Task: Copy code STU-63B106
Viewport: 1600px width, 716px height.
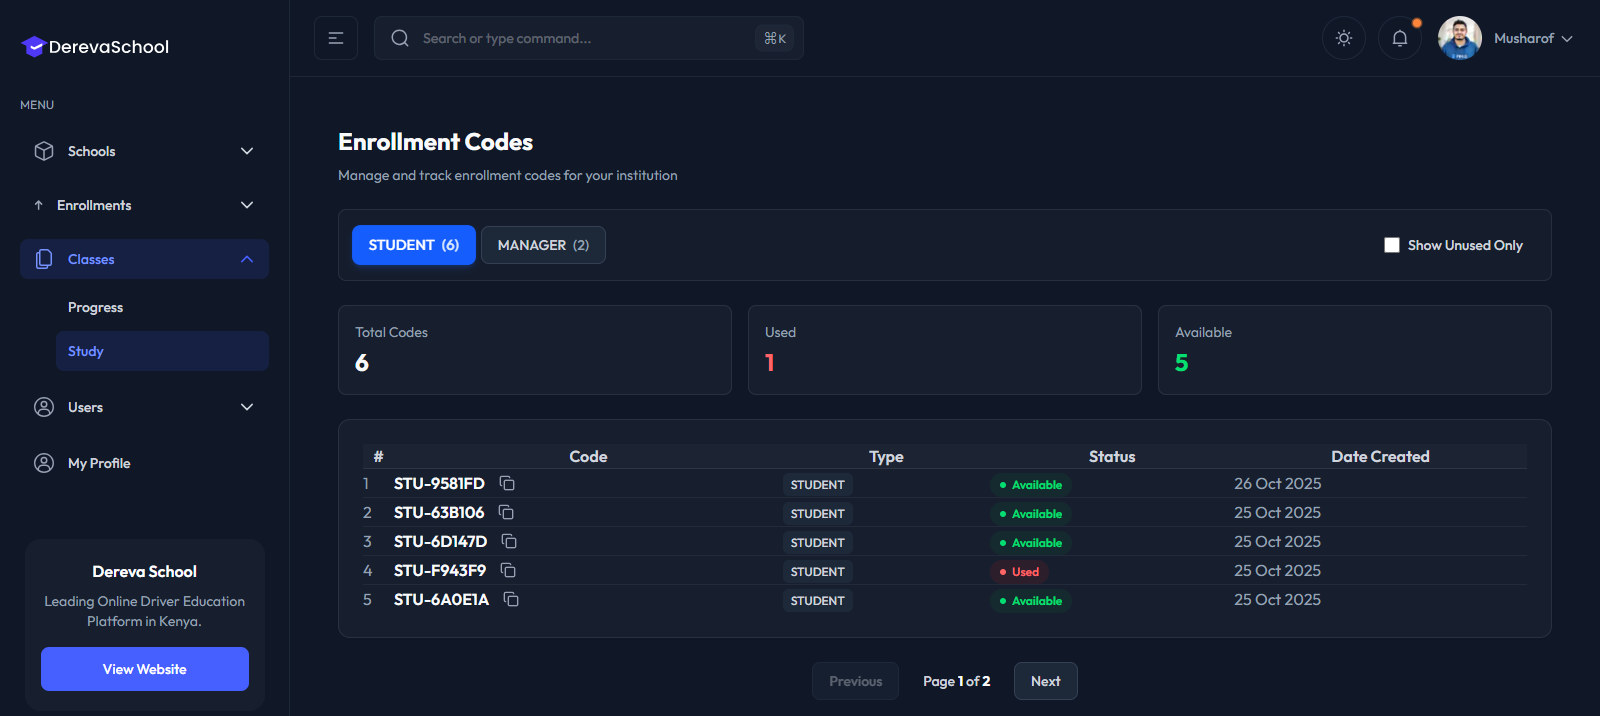Action: click(506, 512)
